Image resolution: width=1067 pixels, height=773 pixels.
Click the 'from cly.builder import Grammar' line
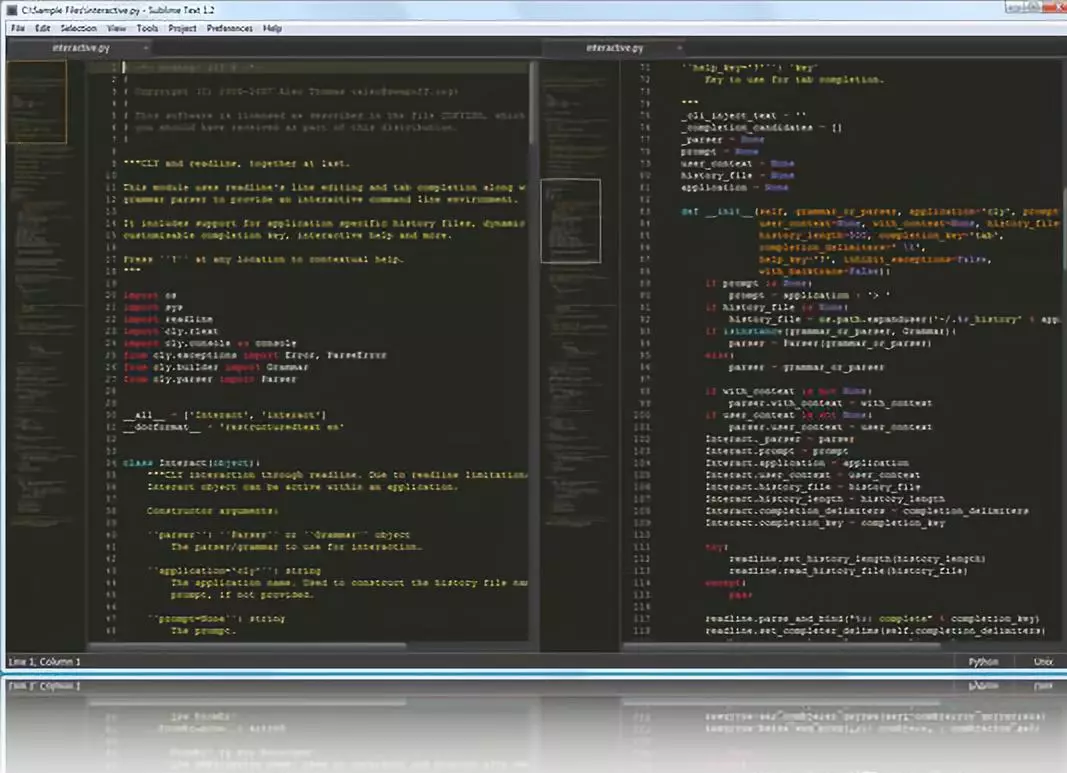216,367
